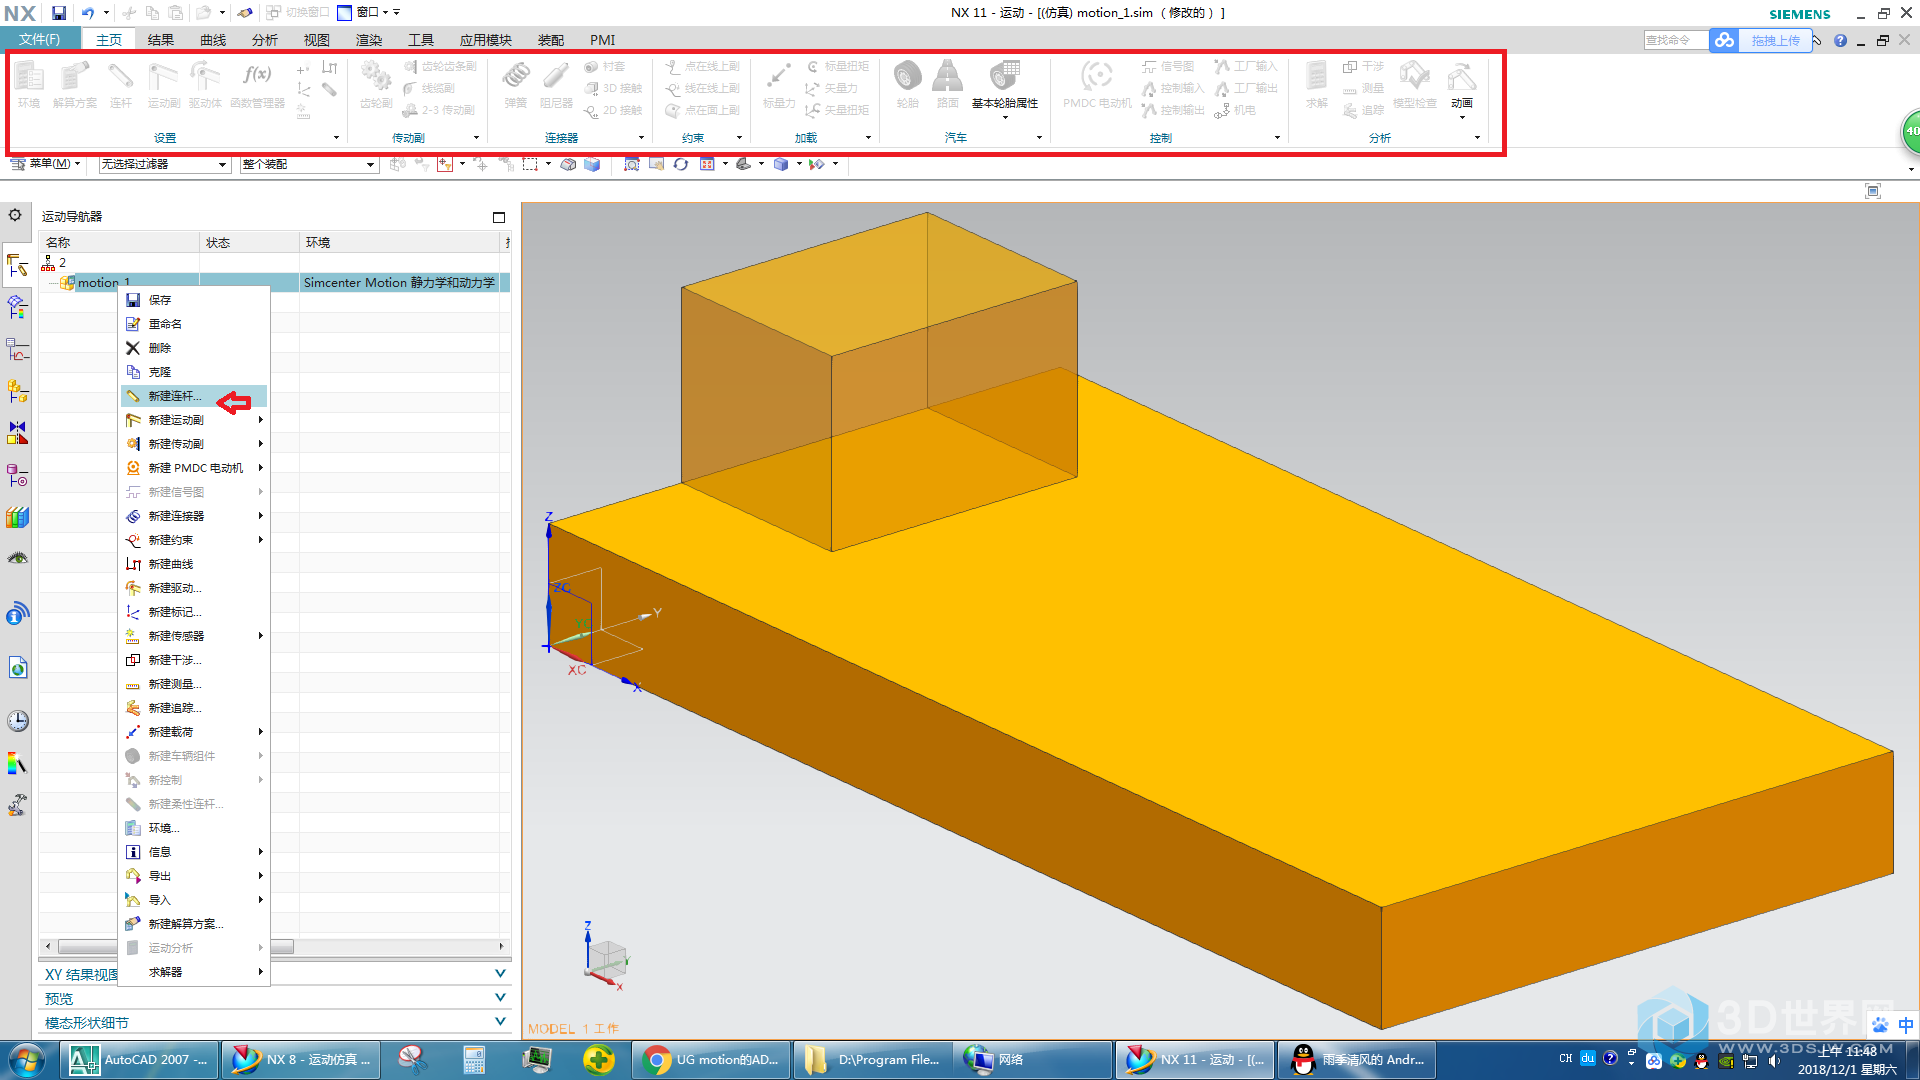Screen dimensions: 1920x1080
Task: Choose 新建解算方案... in context menu
Action: pos(194,924)
